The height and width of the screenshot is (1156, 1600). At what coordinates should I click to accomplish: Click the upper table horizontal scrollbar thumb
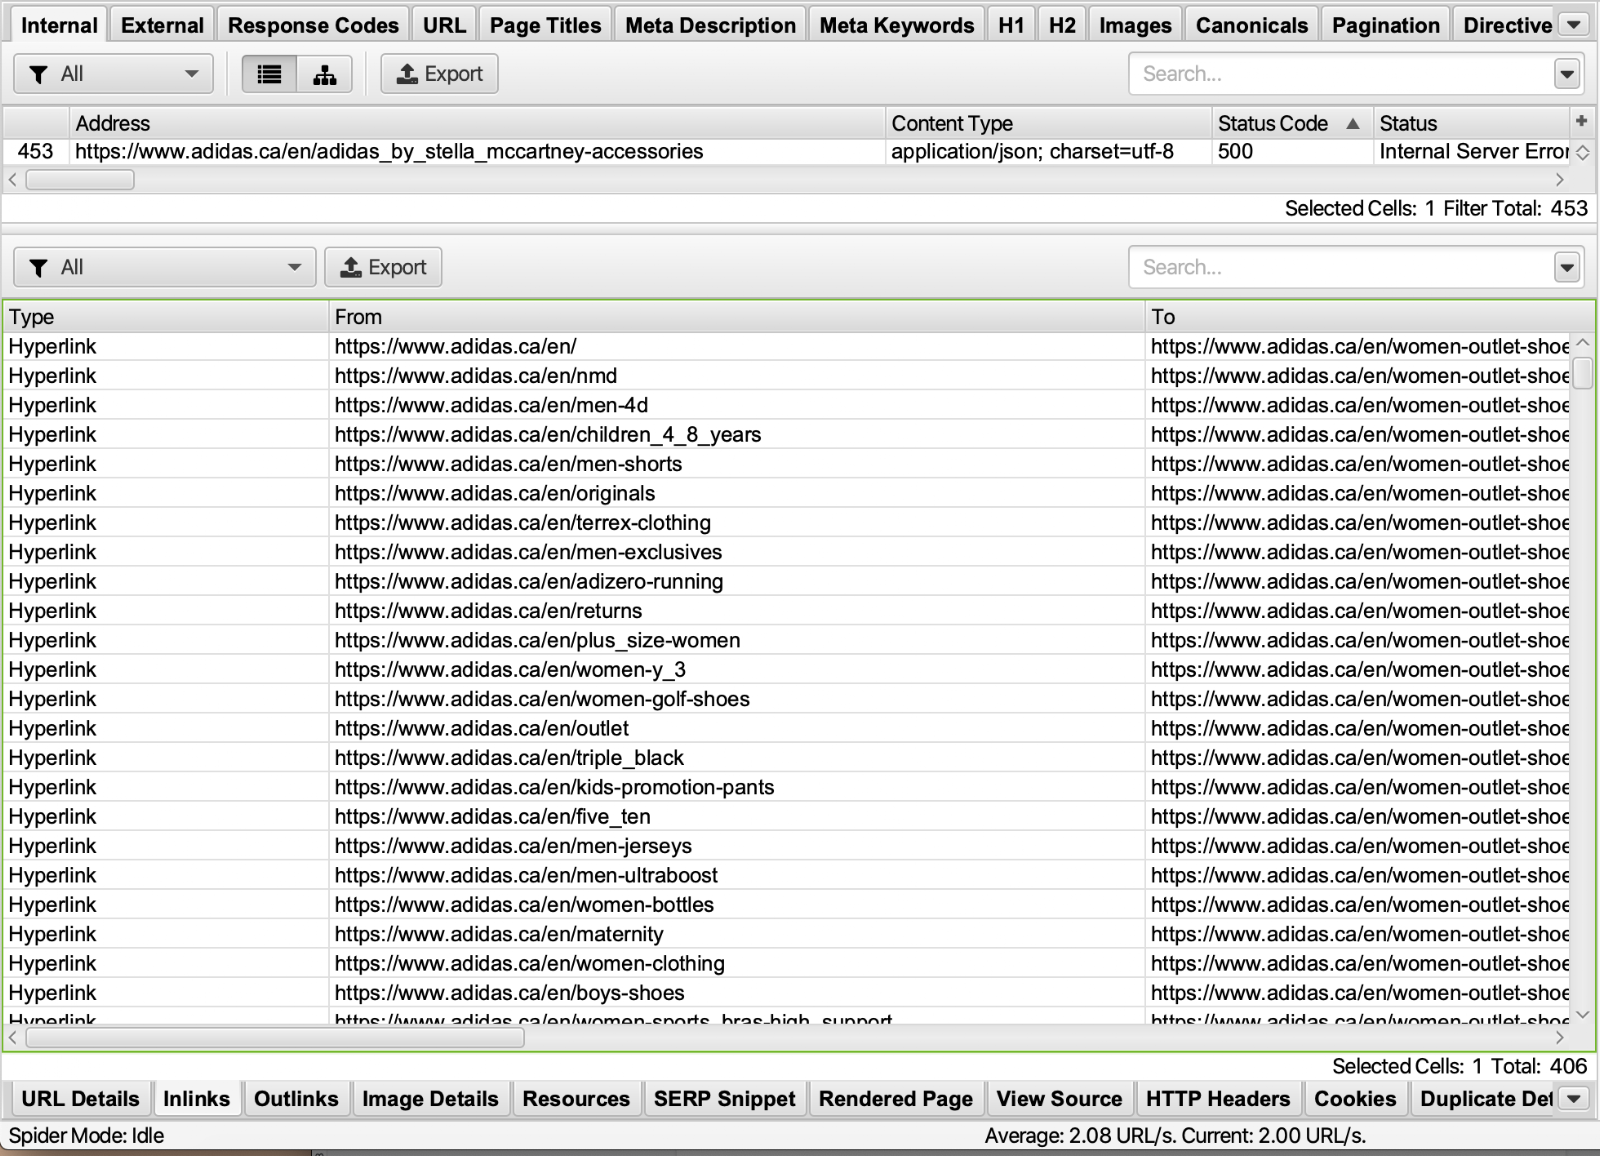pos(80,180)
